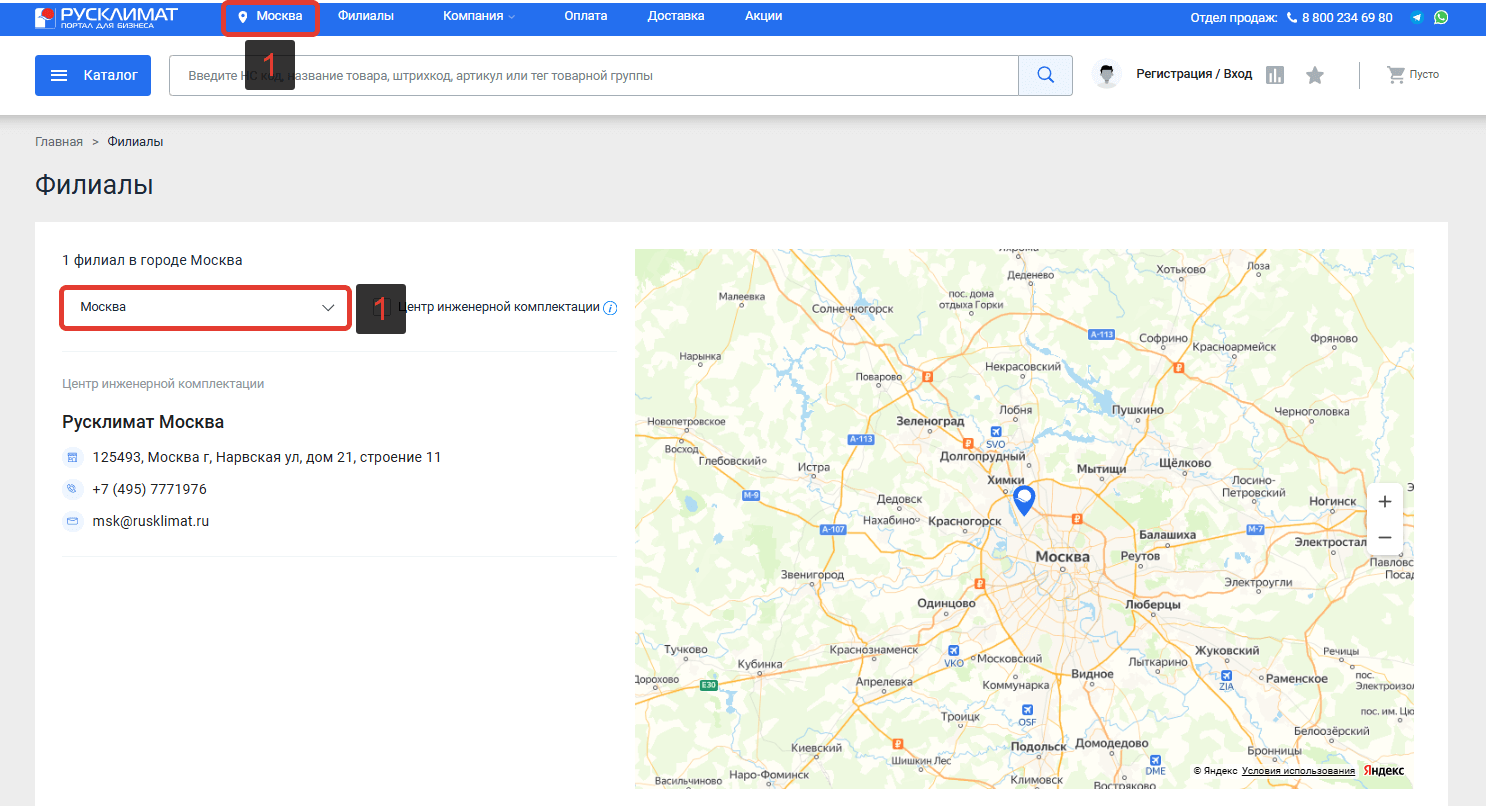Click the Rusklimat logo
Viewport: 1486px width, 806px height.
(106, 17)
